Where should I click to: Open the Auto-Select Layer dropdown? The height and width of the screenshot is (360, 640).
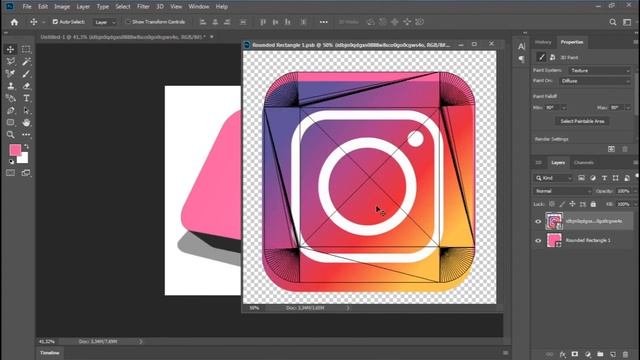tap(105, 22)
